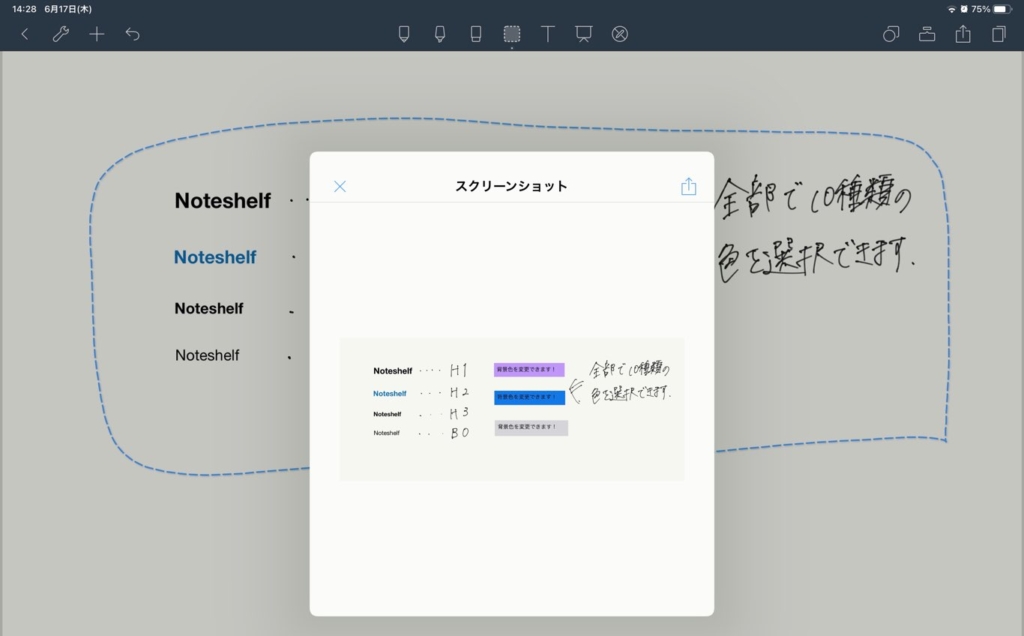Open the presentation board tool
This screenshot has height=636, width=1024.
(584, 34)
